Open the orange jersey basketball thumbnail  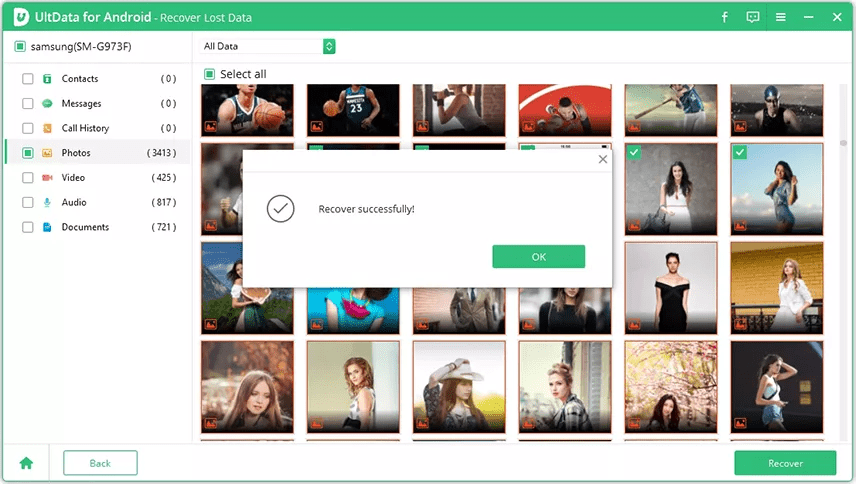565,110
